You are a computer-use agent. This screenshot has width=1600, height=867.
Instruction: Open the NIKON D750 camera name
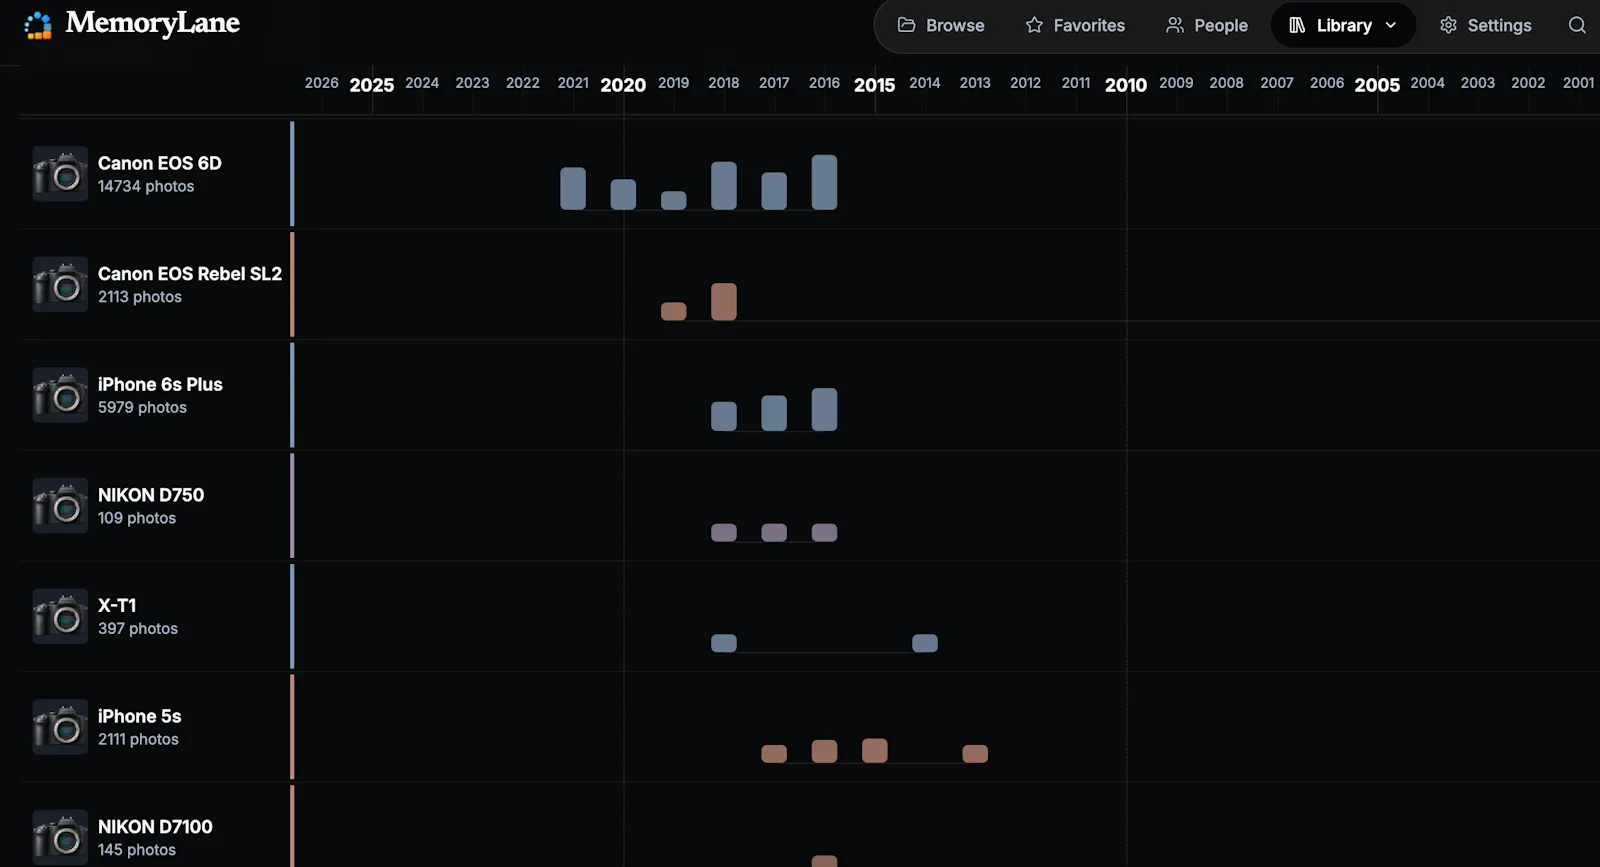click(x=151, y=495)
